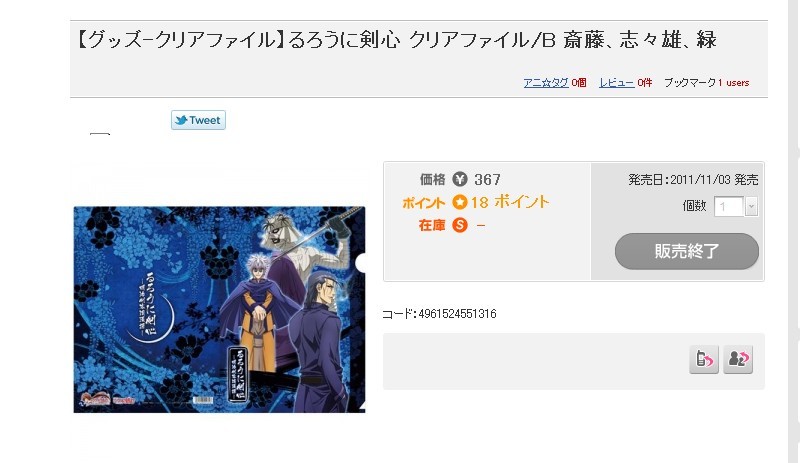Click ブックマーク 1 users text
Screen dimensions: 800x463
point(706,83)
